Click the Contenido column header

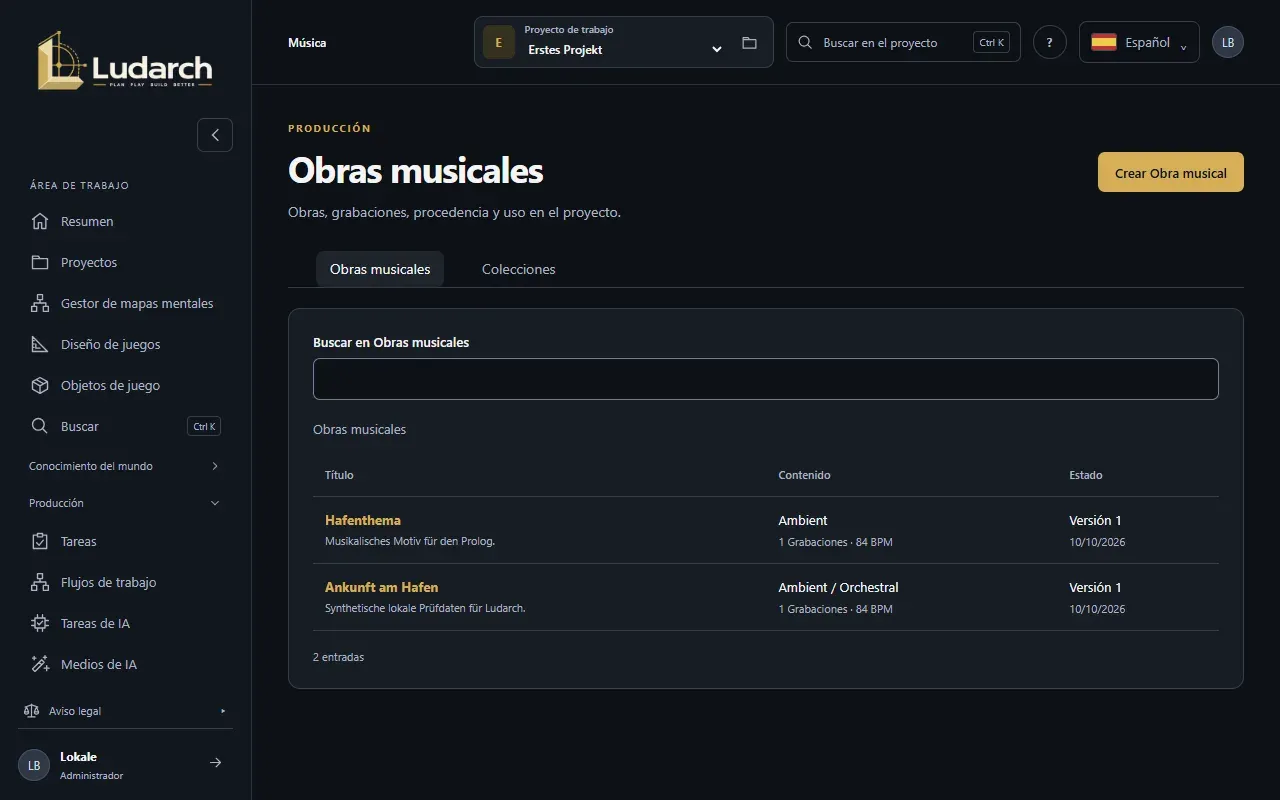tap(804, 475)
